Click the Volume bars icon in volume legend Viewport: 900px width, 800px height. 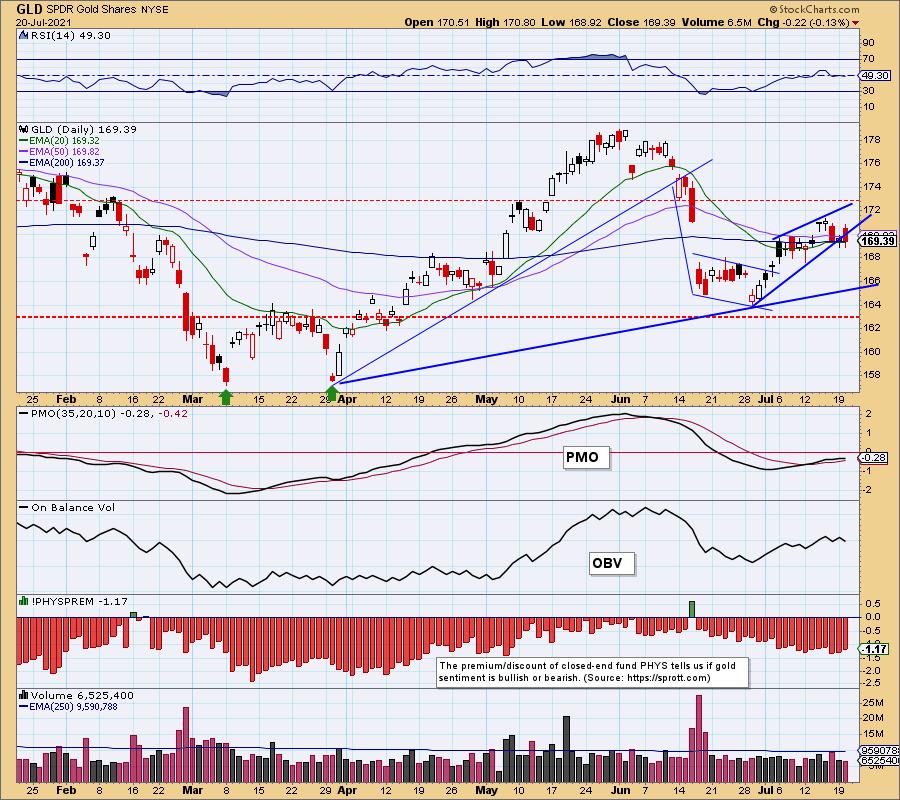coord(24,696)
